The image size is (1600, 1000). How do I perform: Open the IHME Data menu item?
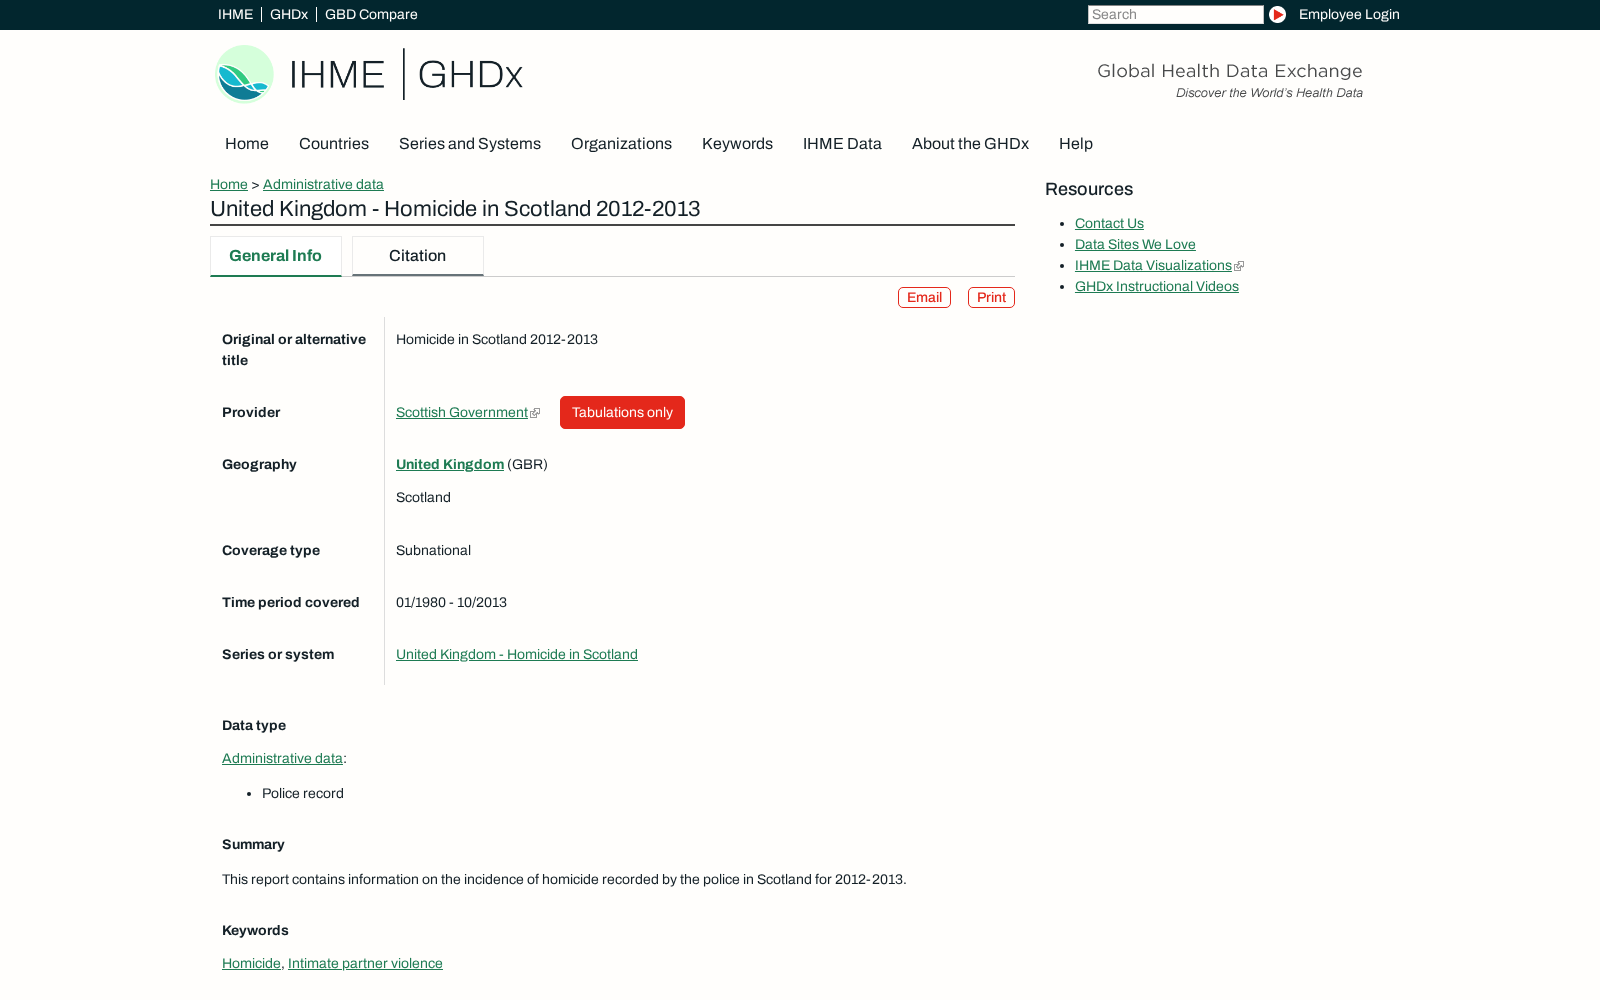pyautogui.click(x=842, y=144)
